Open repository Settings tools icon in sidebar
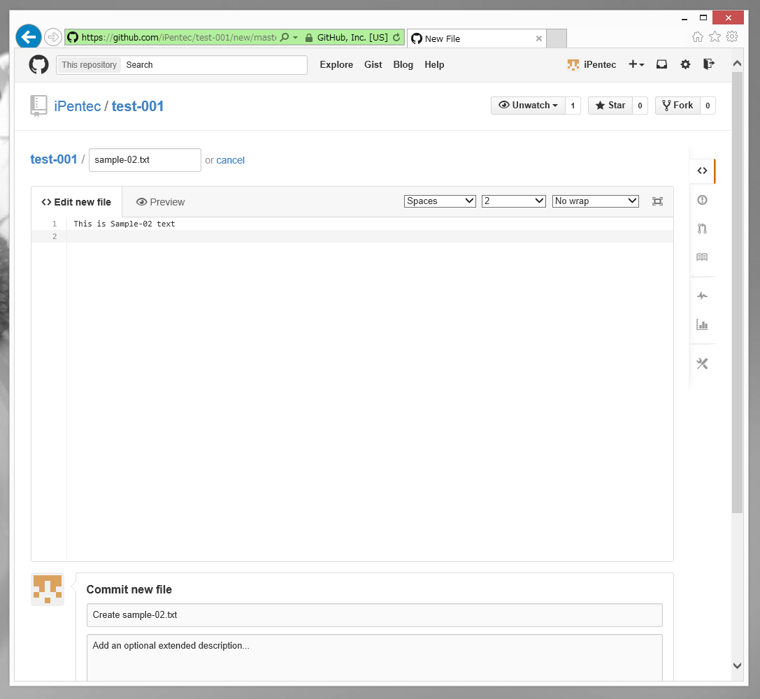760x699 pixels. coord(702,364)
